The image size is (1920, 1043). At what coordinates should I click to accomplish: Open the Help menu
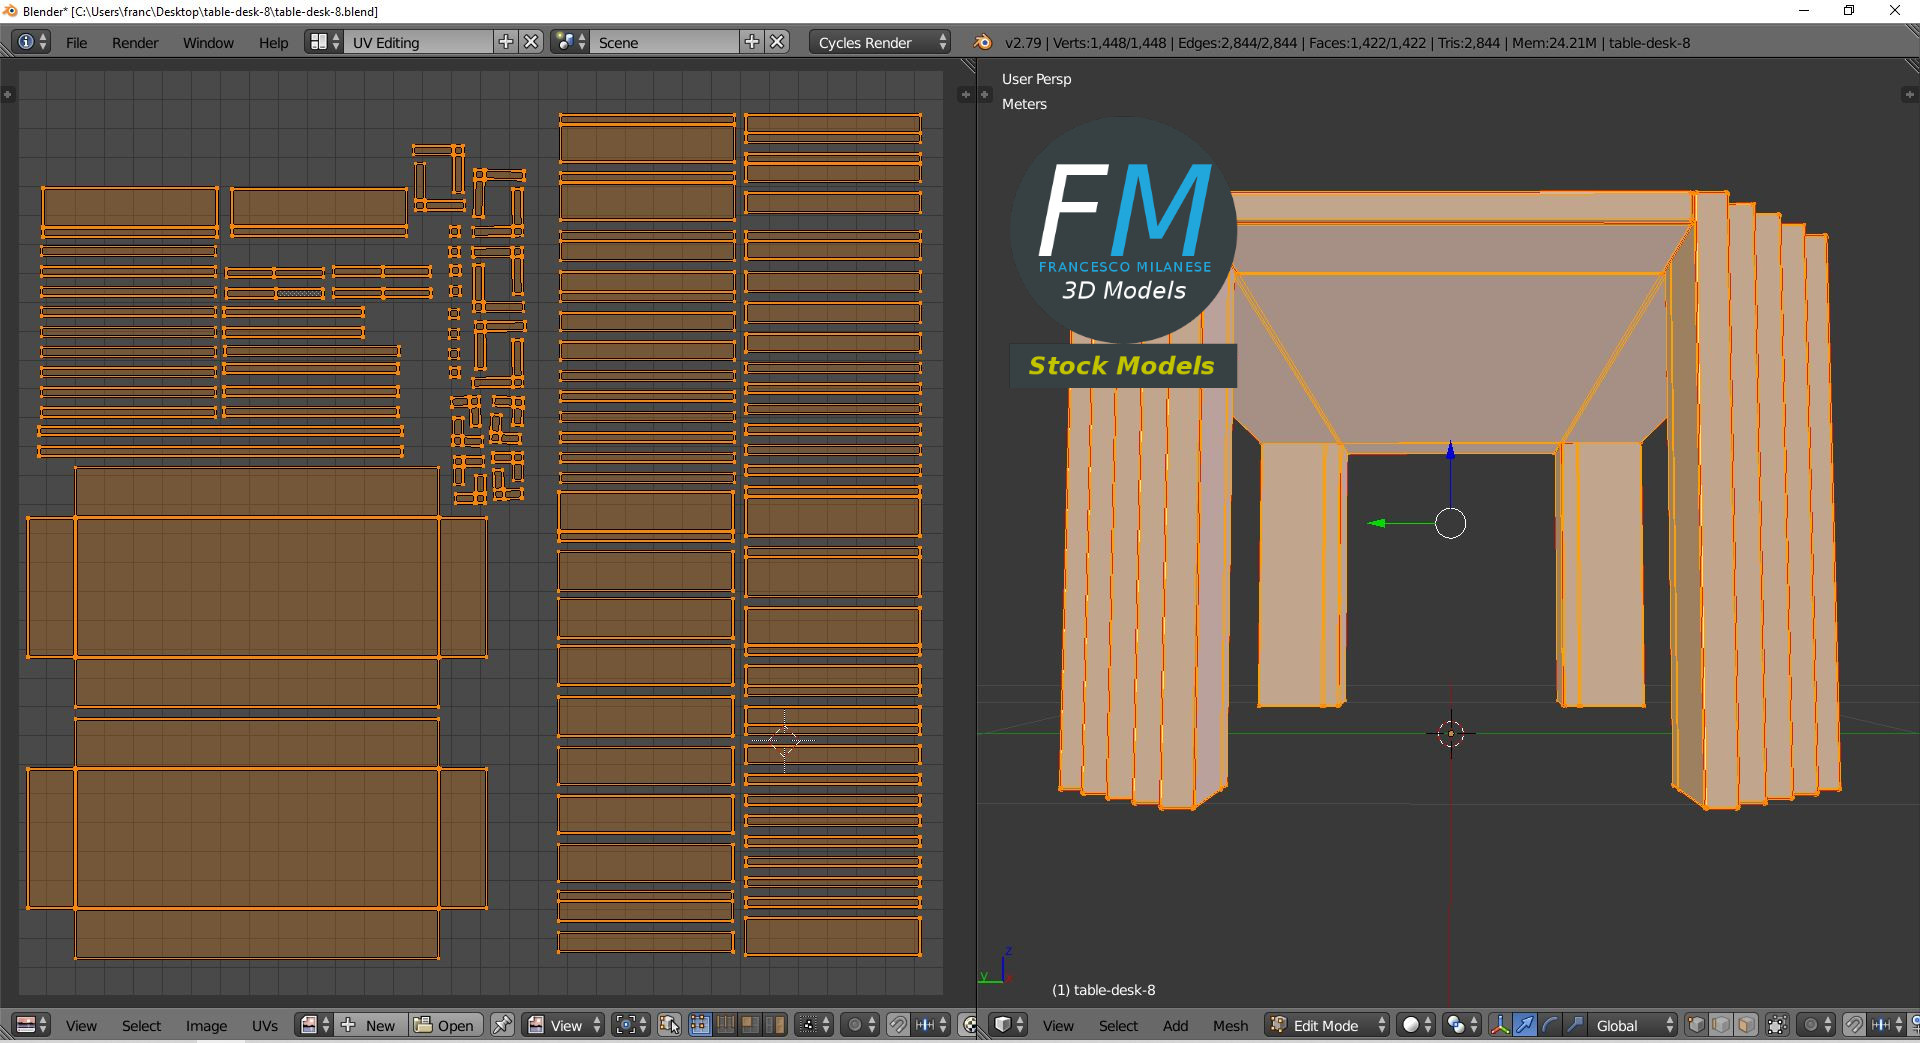[273, 43]
